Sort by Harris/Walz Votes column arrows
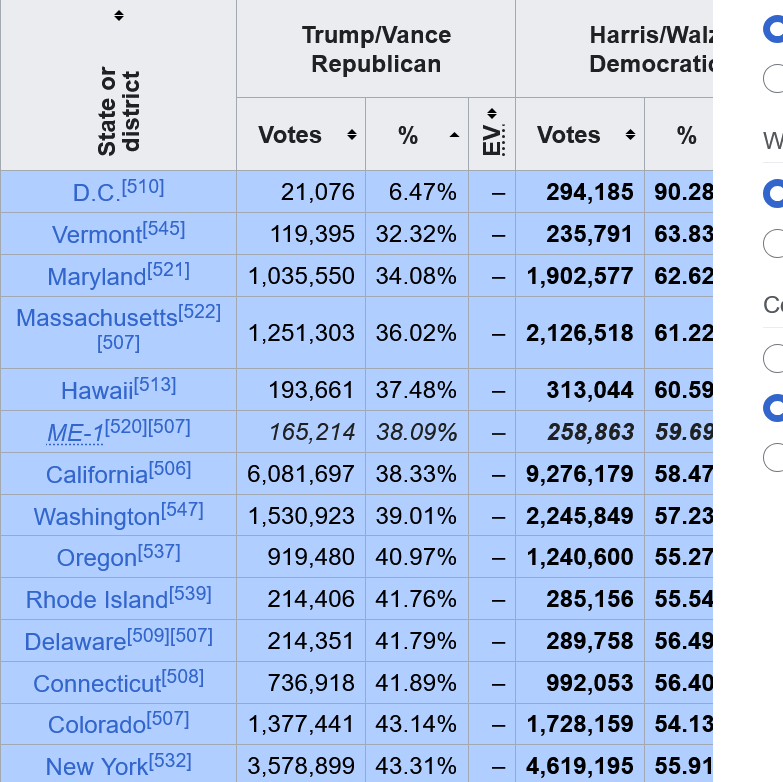The height and width of the screenshot is (782, 783). point(631,135)
